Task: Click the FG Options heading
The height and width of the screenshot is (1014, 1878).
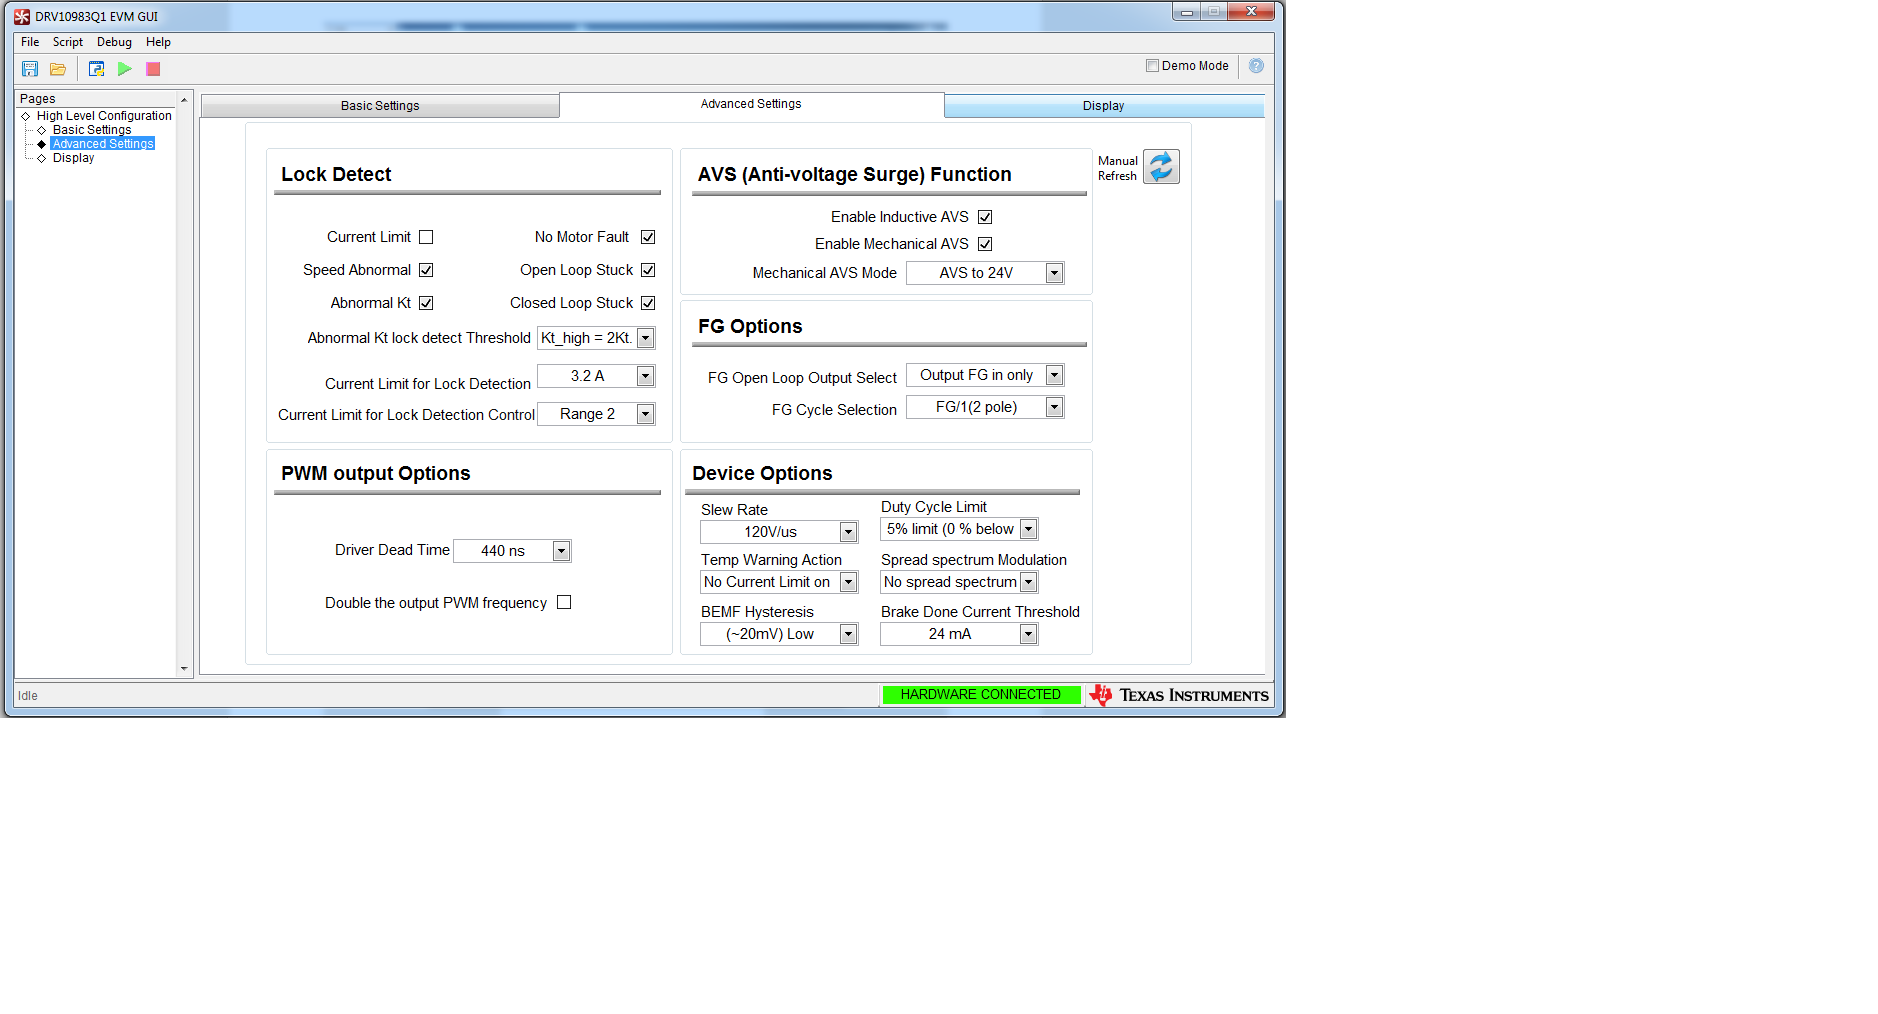Action: point(750,326)
